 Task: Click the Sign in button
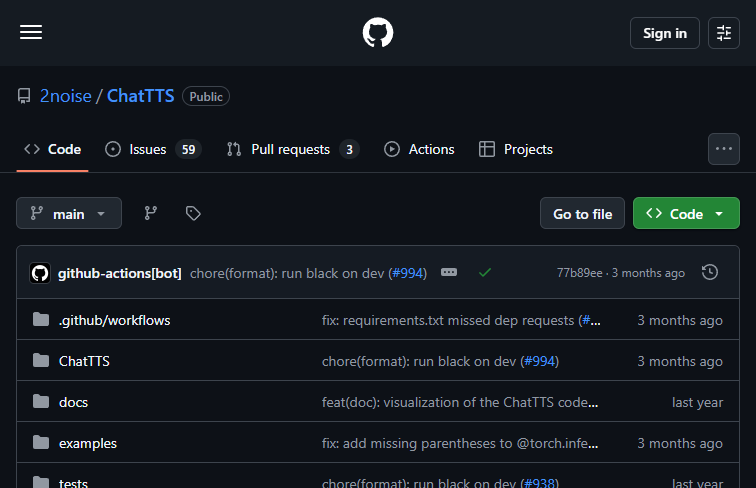(664, 33)
